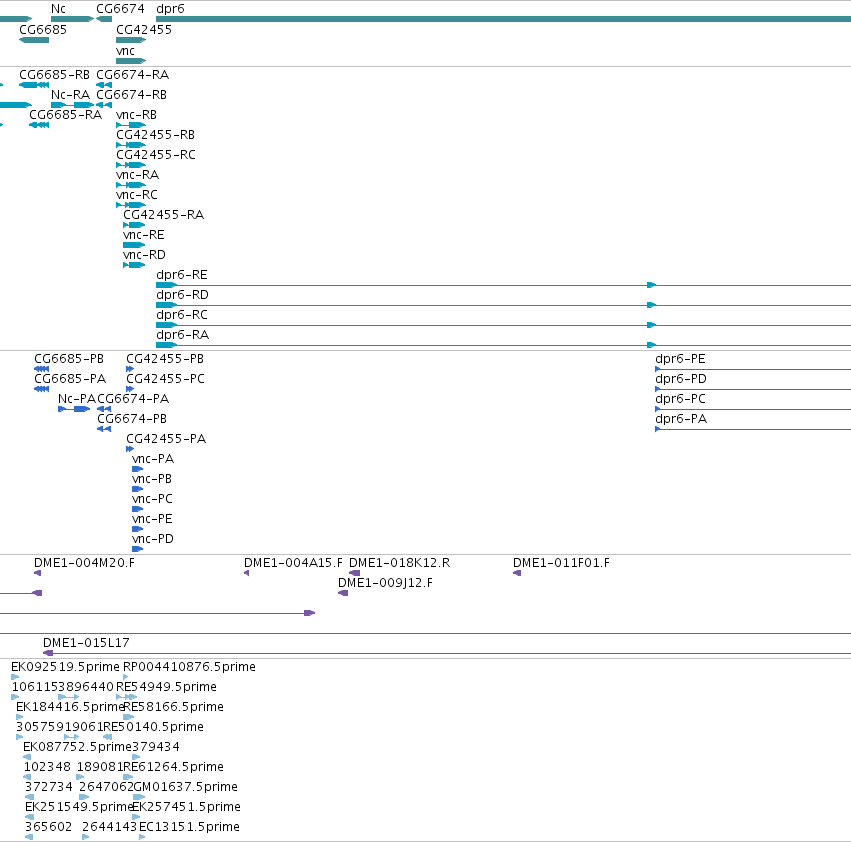Click the 102348 feature label
Screen dimensions: 851x842
click(47, 768)
